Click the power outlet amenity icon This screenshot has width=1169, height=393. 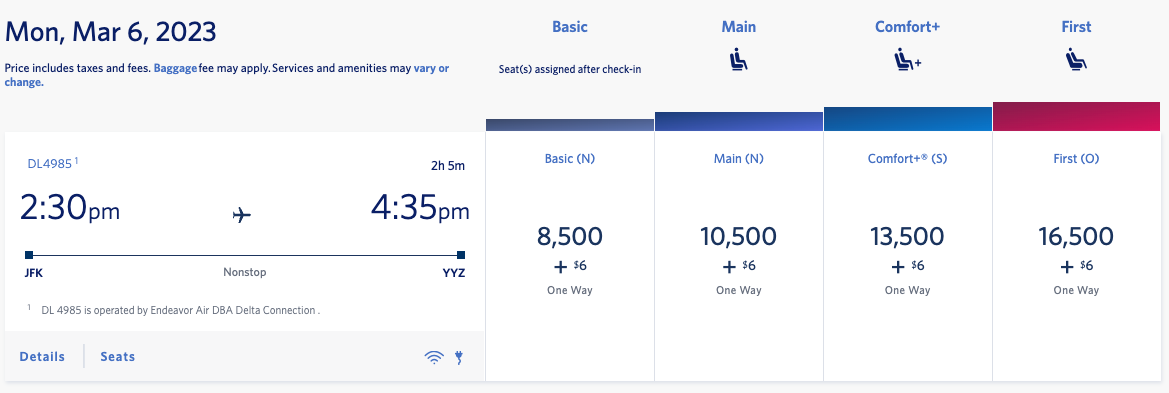coord(459,357)
